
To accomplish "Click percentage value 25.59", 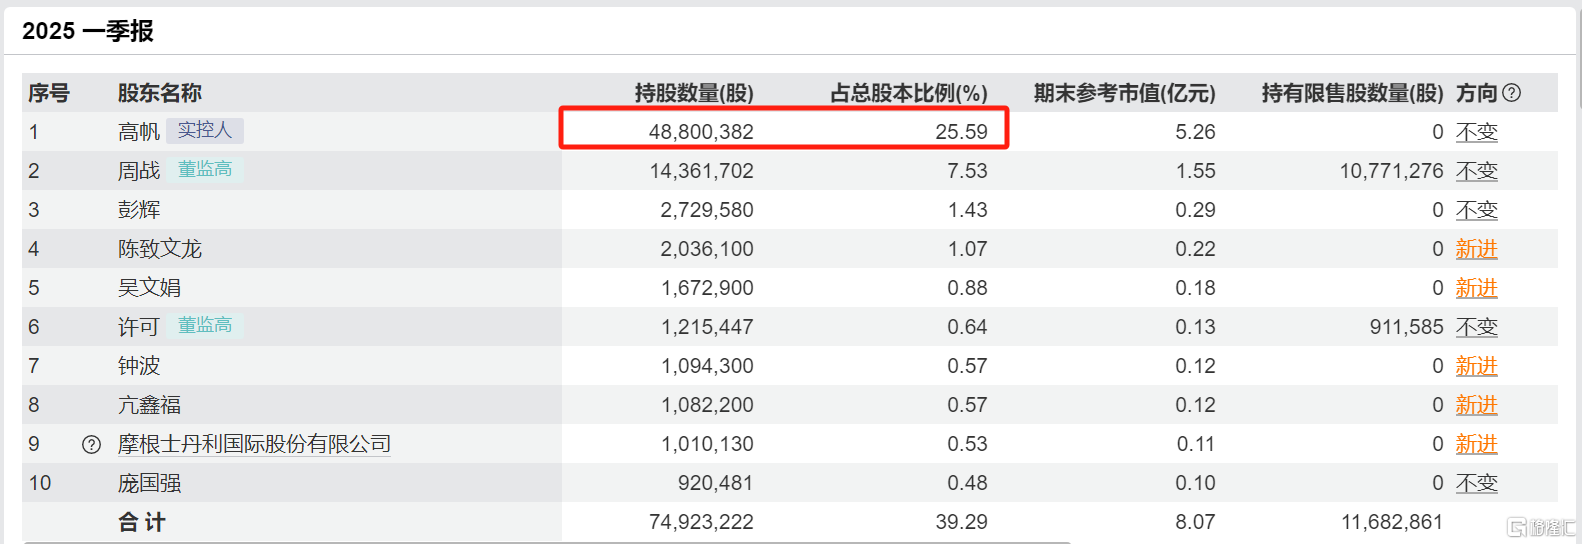I will click(962, 132).
